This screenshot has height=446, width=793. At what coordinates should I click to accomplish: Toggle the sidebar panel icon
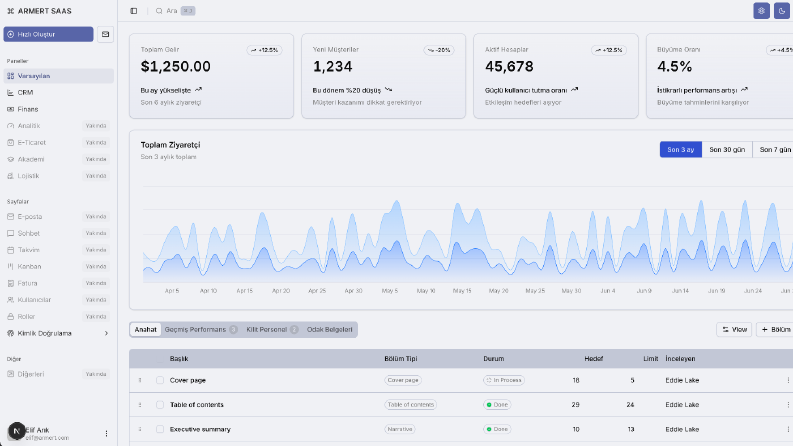[x=134, y=11]
